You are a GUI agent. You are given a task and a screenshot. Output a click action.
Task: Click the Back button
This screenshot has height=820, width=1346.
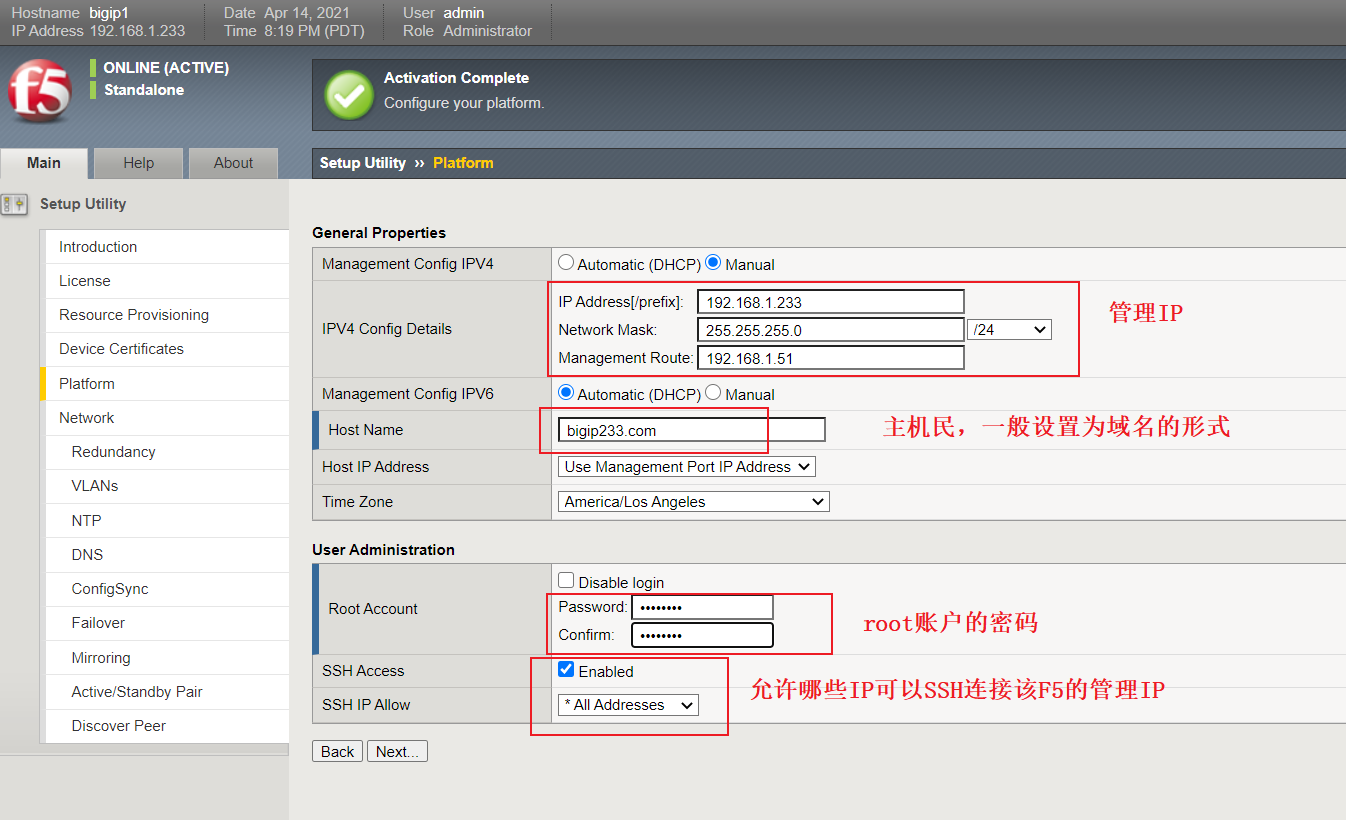tap(337, 750)
